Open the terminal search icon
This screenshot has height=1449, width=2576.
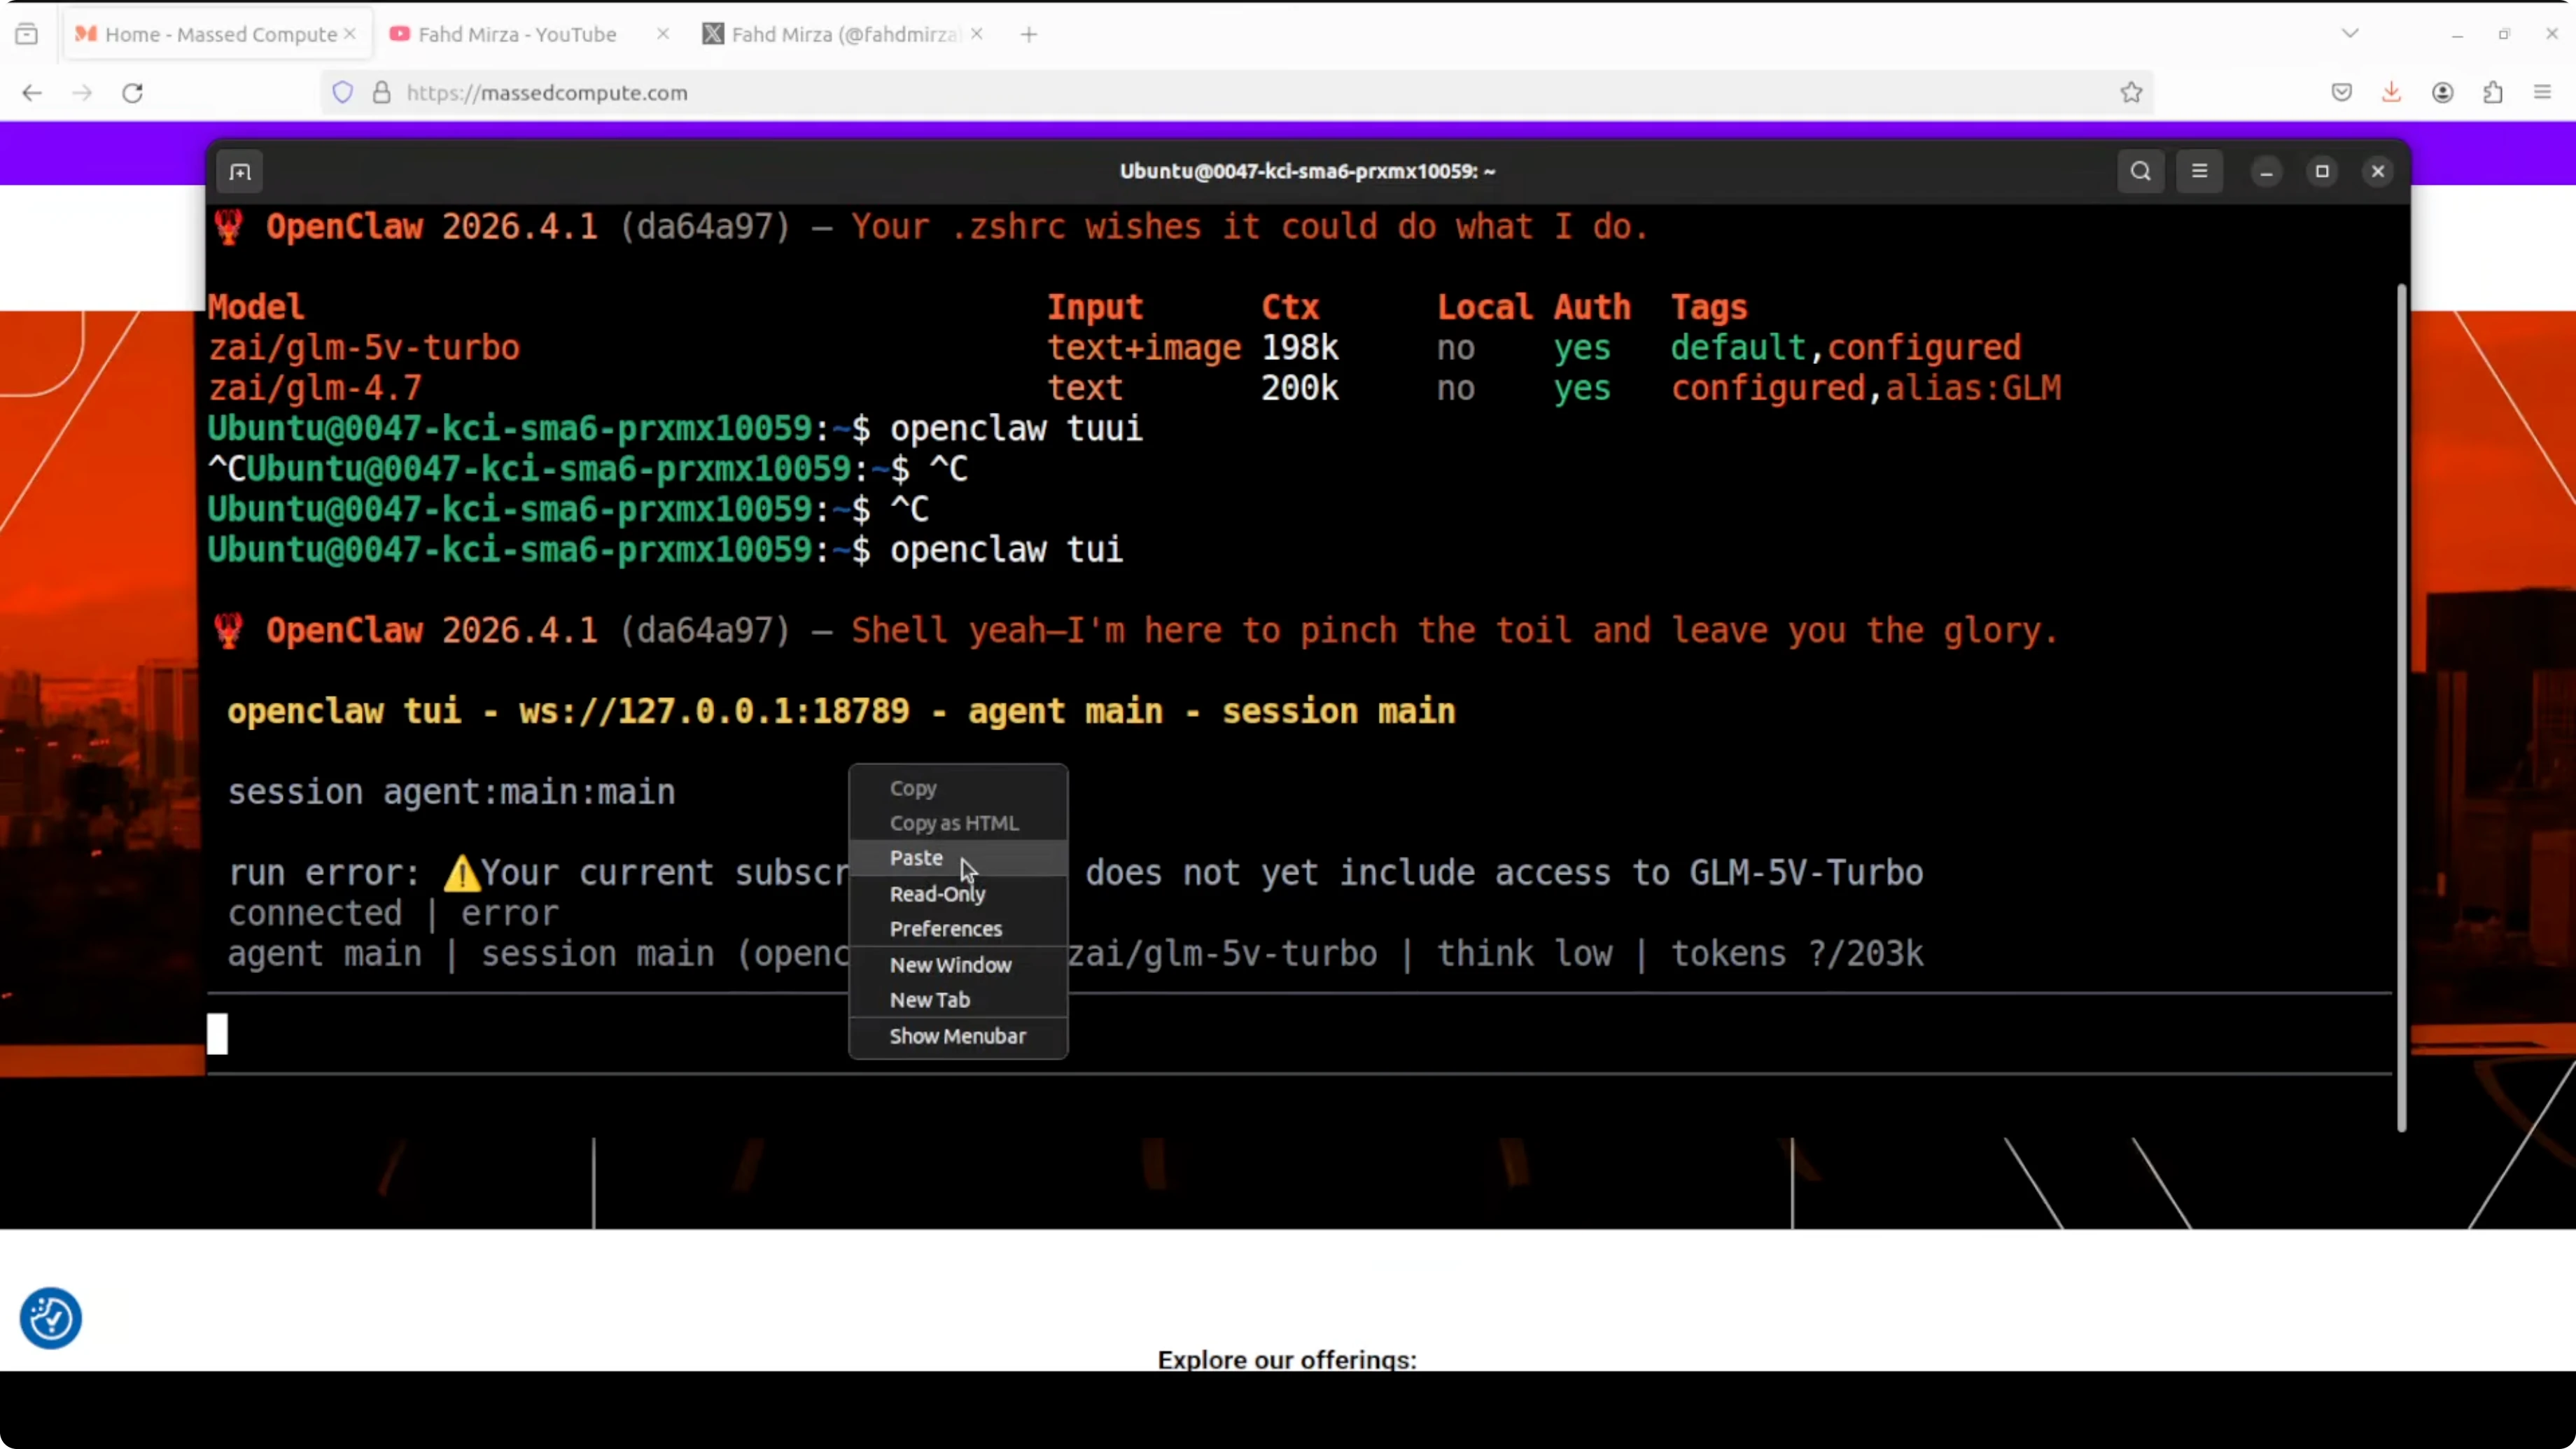point(2140,171)
